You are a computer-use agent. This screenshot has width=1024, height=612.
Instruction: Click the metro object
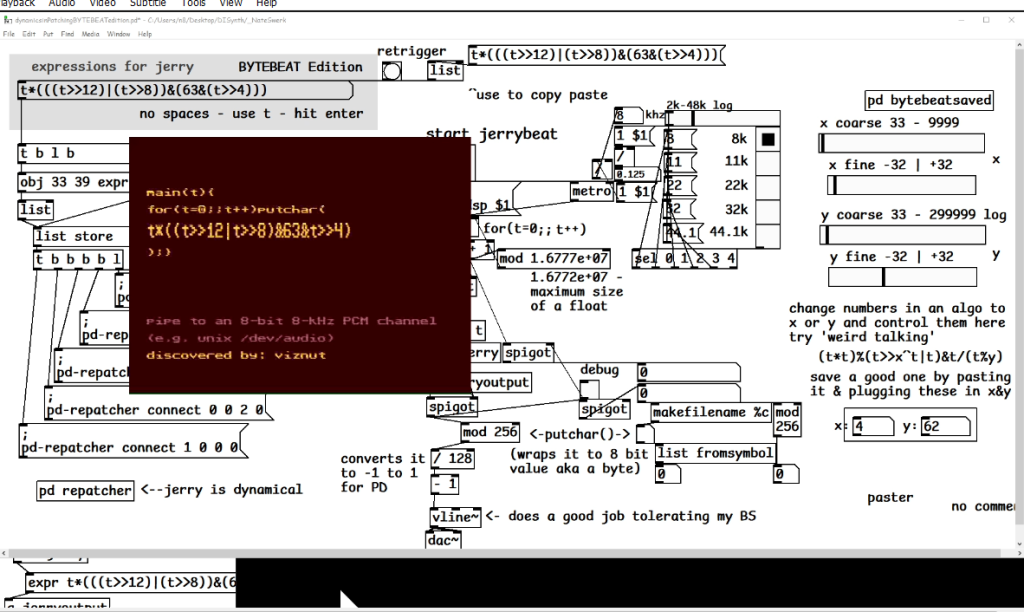[x=592, y=191]
